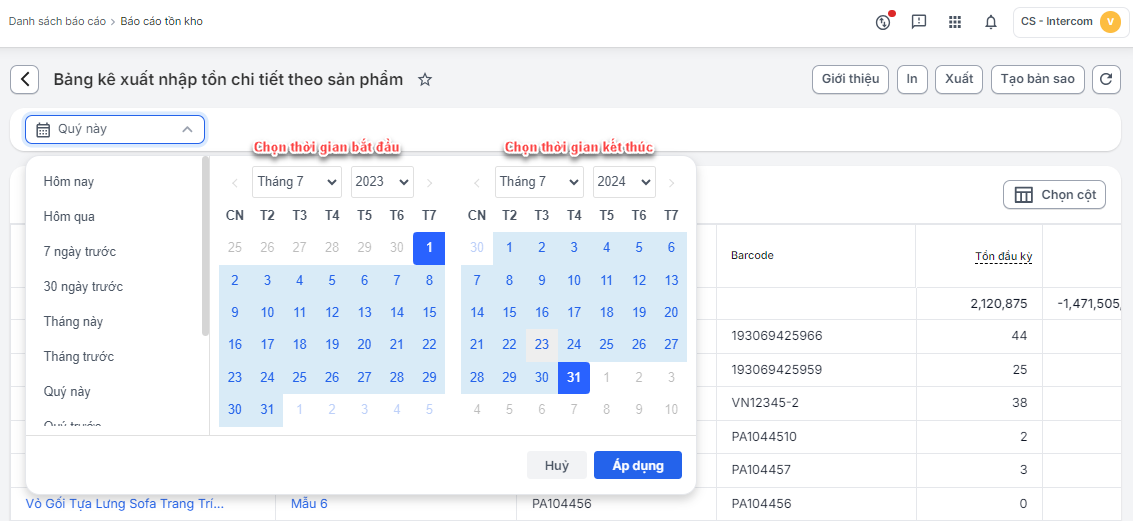Open the 2023 start year dropdown
Viewport: 1133px width, 521px height.
click(382, 182)
